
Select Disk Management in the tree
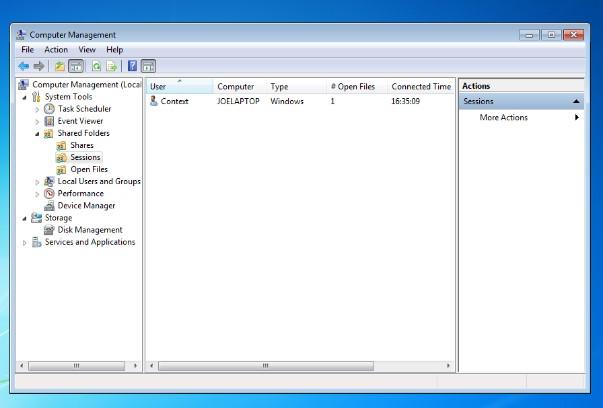click(90, 230)
